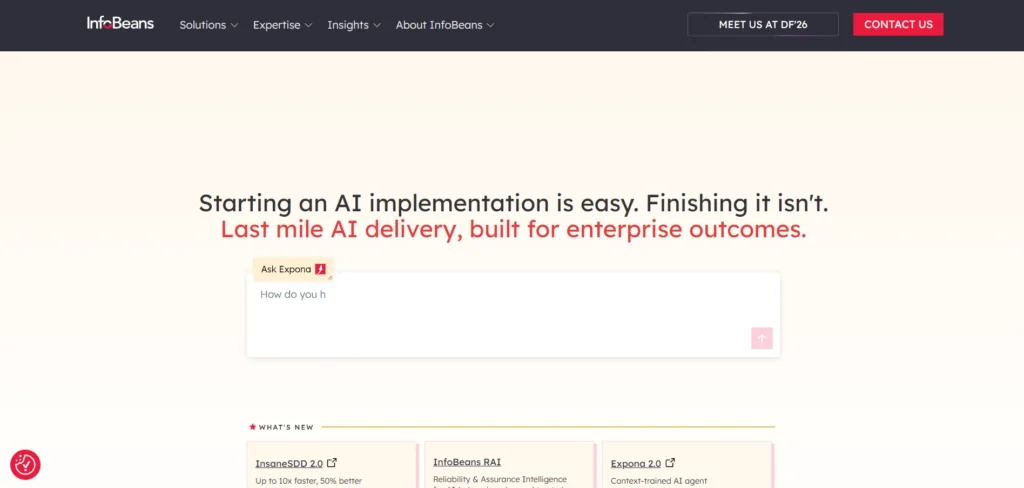The height and width of the screenshot is (488, 1024).
Task: Click the external link icon next to InsaneSDD 2.0
Action: pos(332,463)
